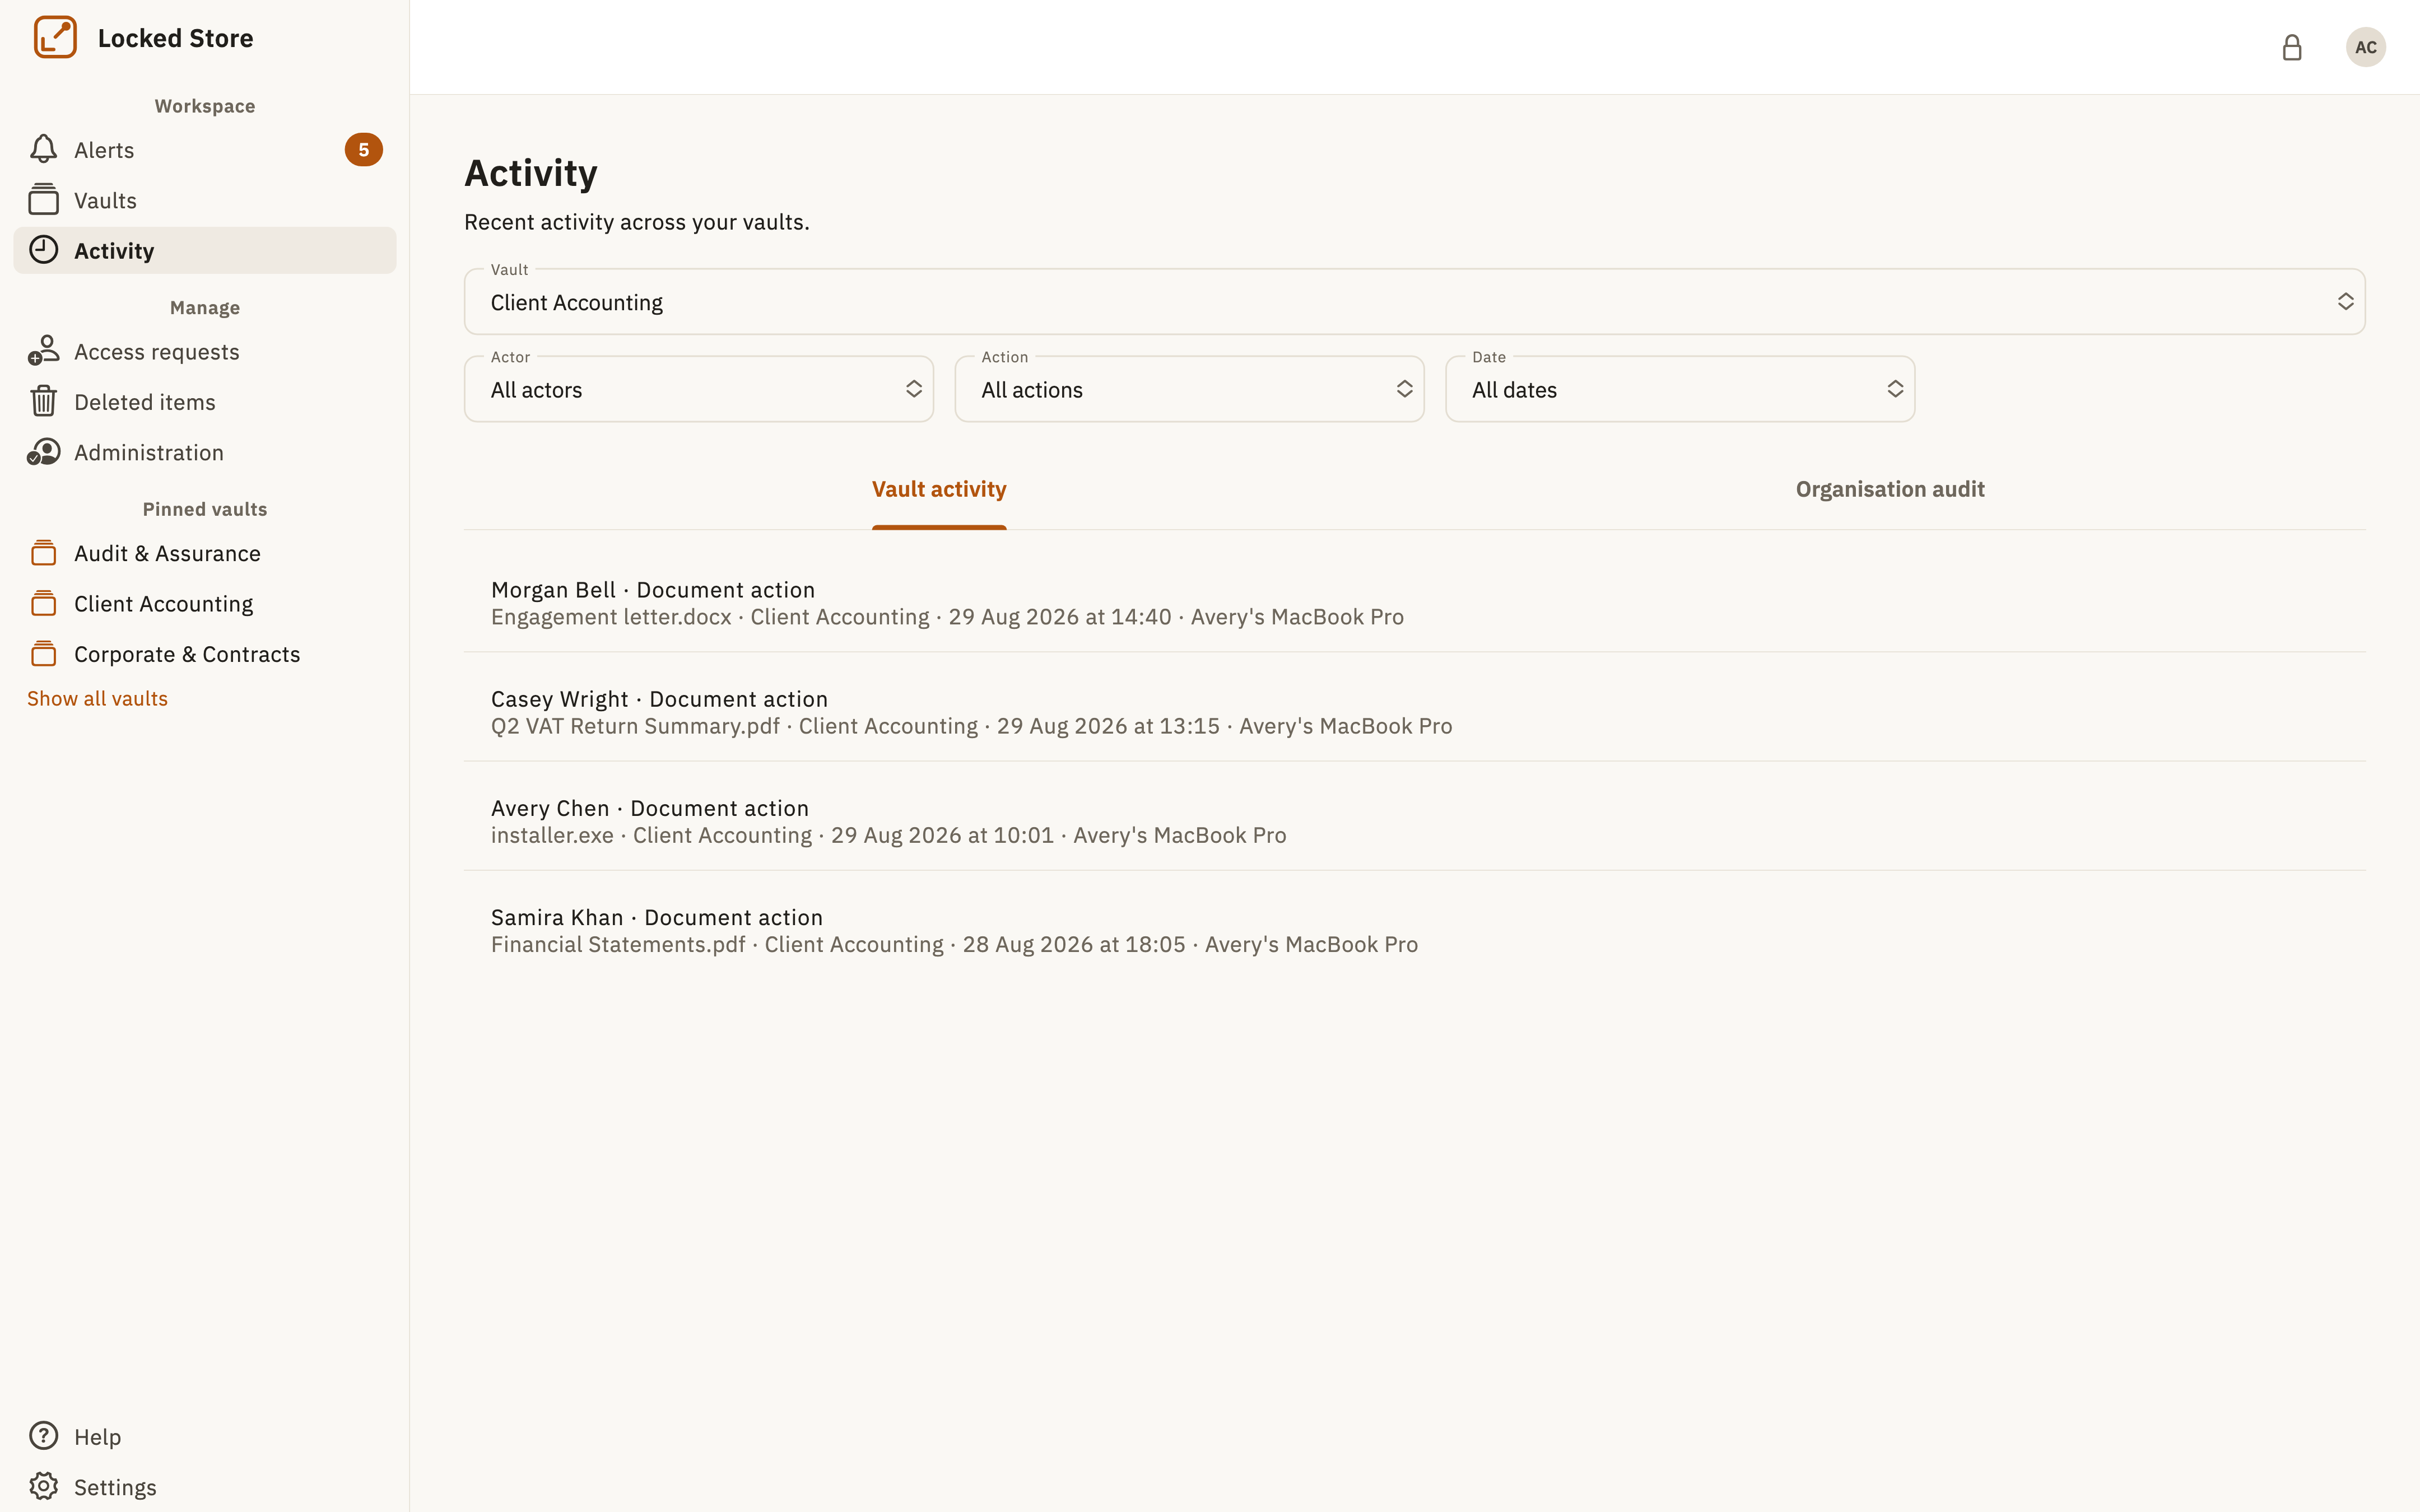Click the lock icon in top bar
Viewport: 2420px width, 1512px height.
pos(2292,47)
